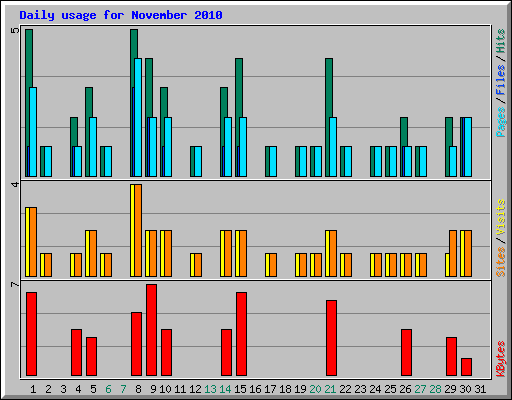The width and height of the screenshot is (512, 400).
Task: Click the "Sites" legend label
Action: 500,262
